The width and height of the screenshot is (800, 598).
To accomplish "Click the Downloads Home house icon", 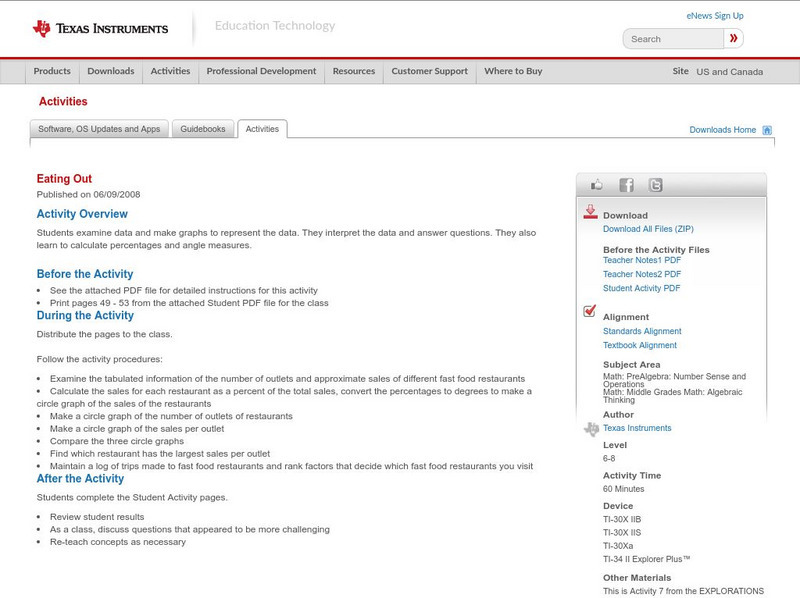I will (x=767, y=130).
